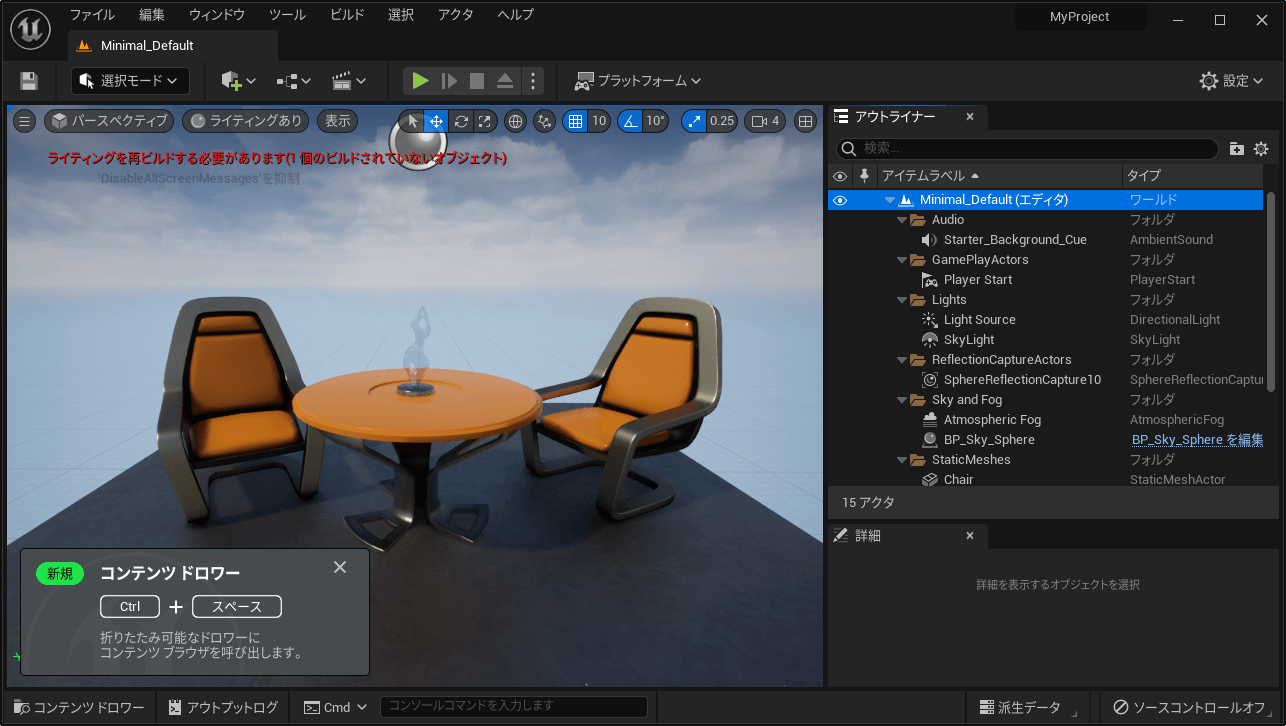Open the ファイル menu
The height and width of the screenshot is (726, 1286).
click(x=92, y=15)
